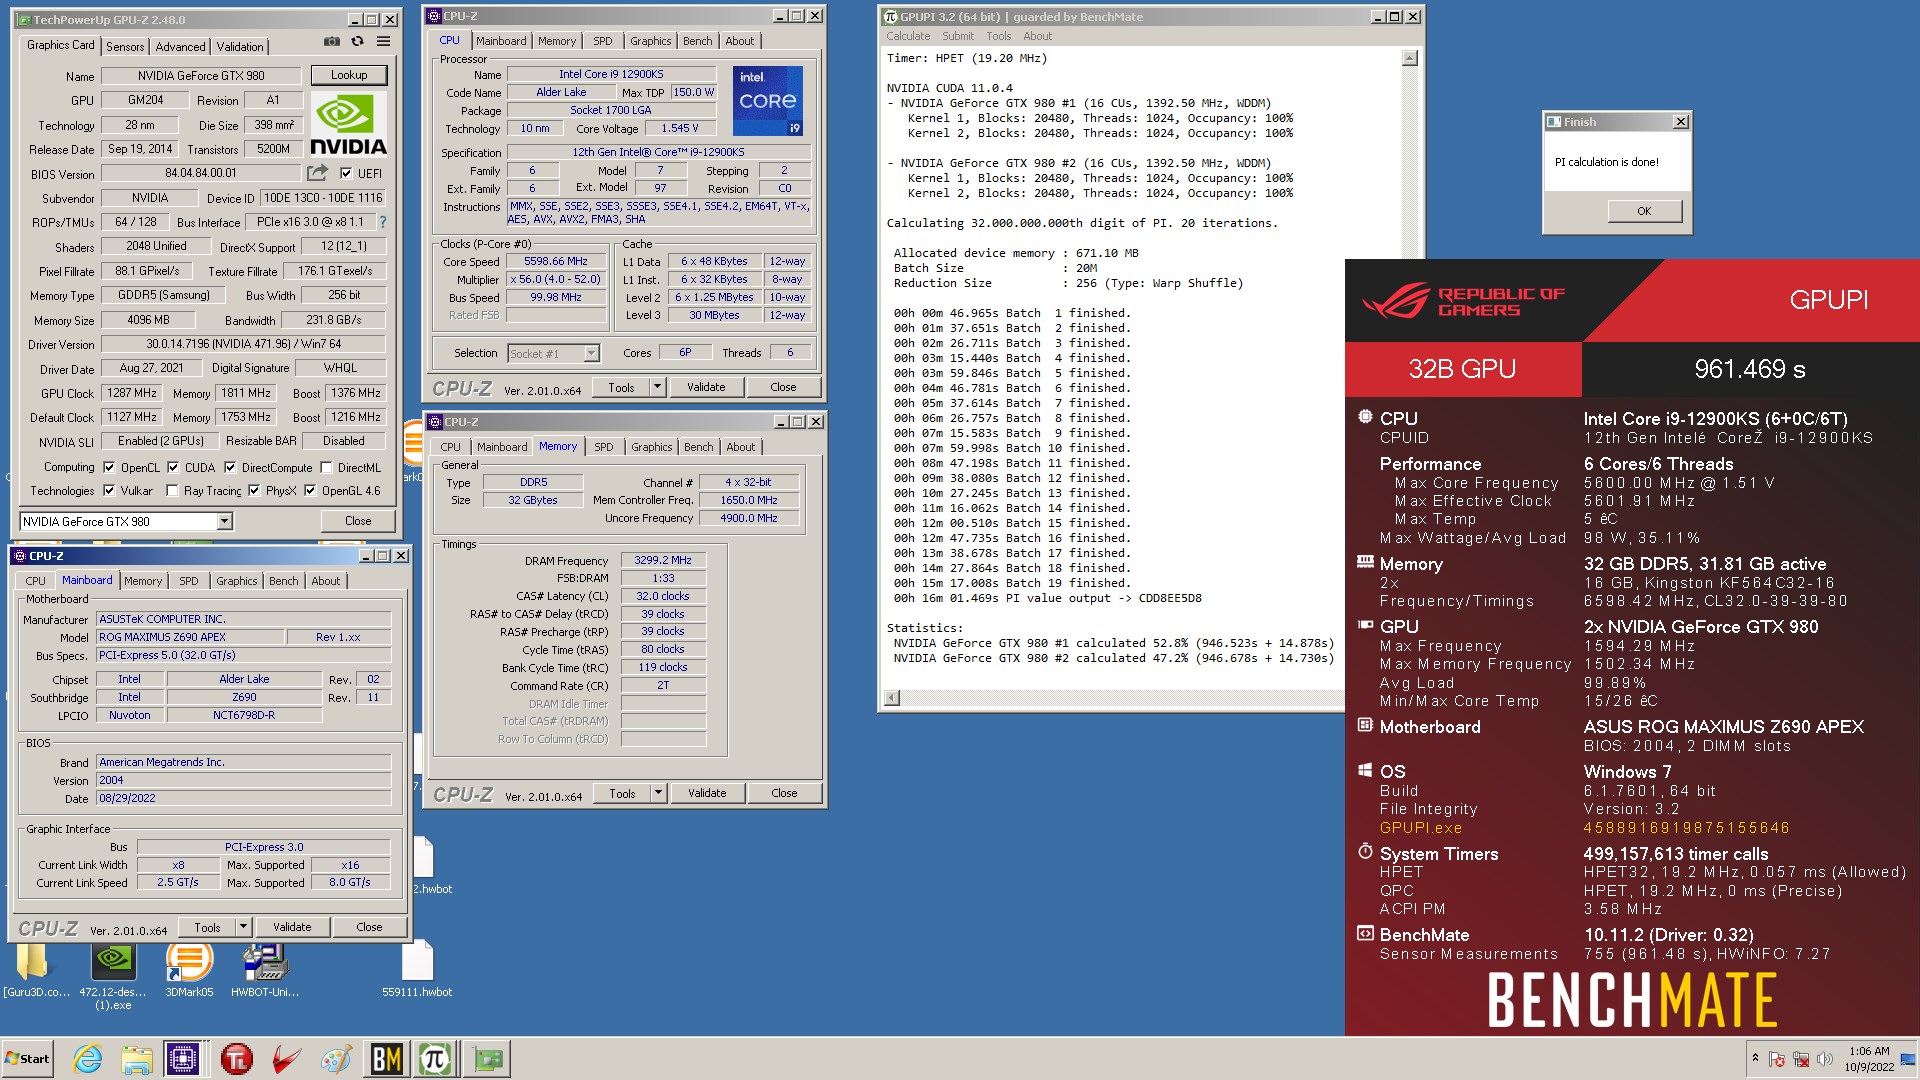Click the 961.469 s result in BenchMate
This screenshot has height=1080, width=1920.
pyautogui.click(x=1750, y=369)
